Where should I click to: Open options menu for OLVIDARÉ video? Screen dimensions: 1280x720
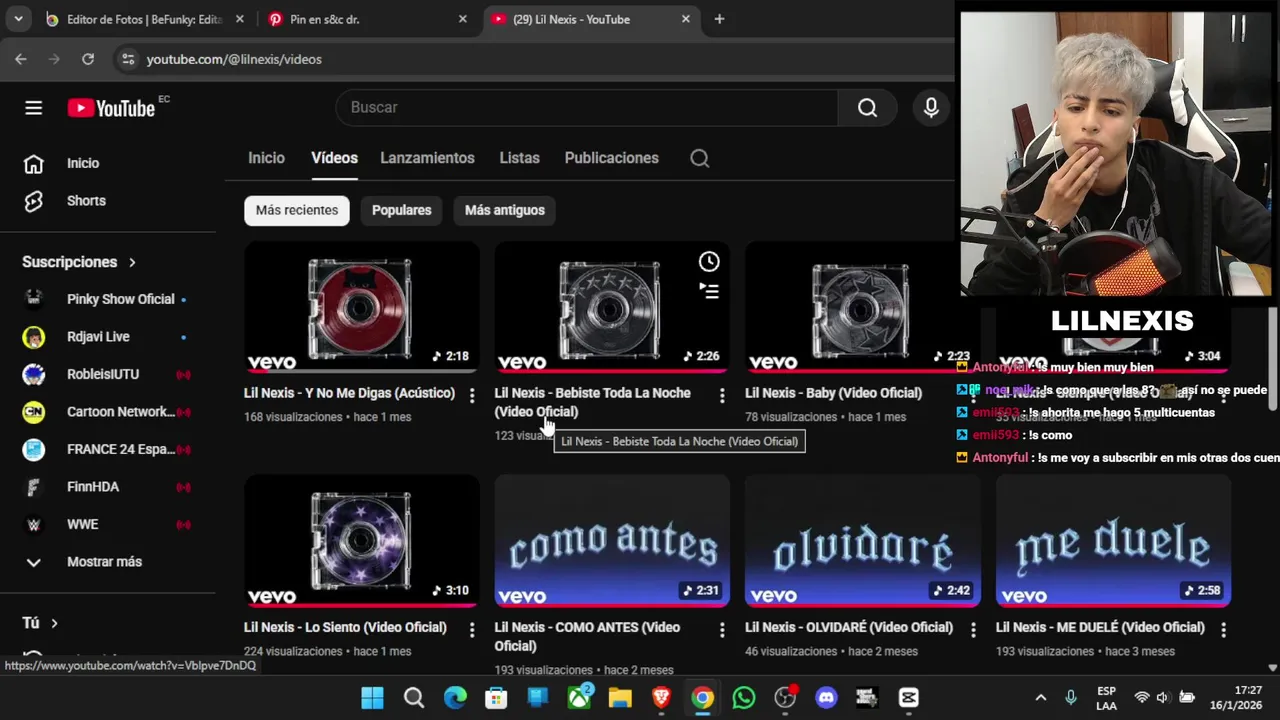click(x=973, y=630)
